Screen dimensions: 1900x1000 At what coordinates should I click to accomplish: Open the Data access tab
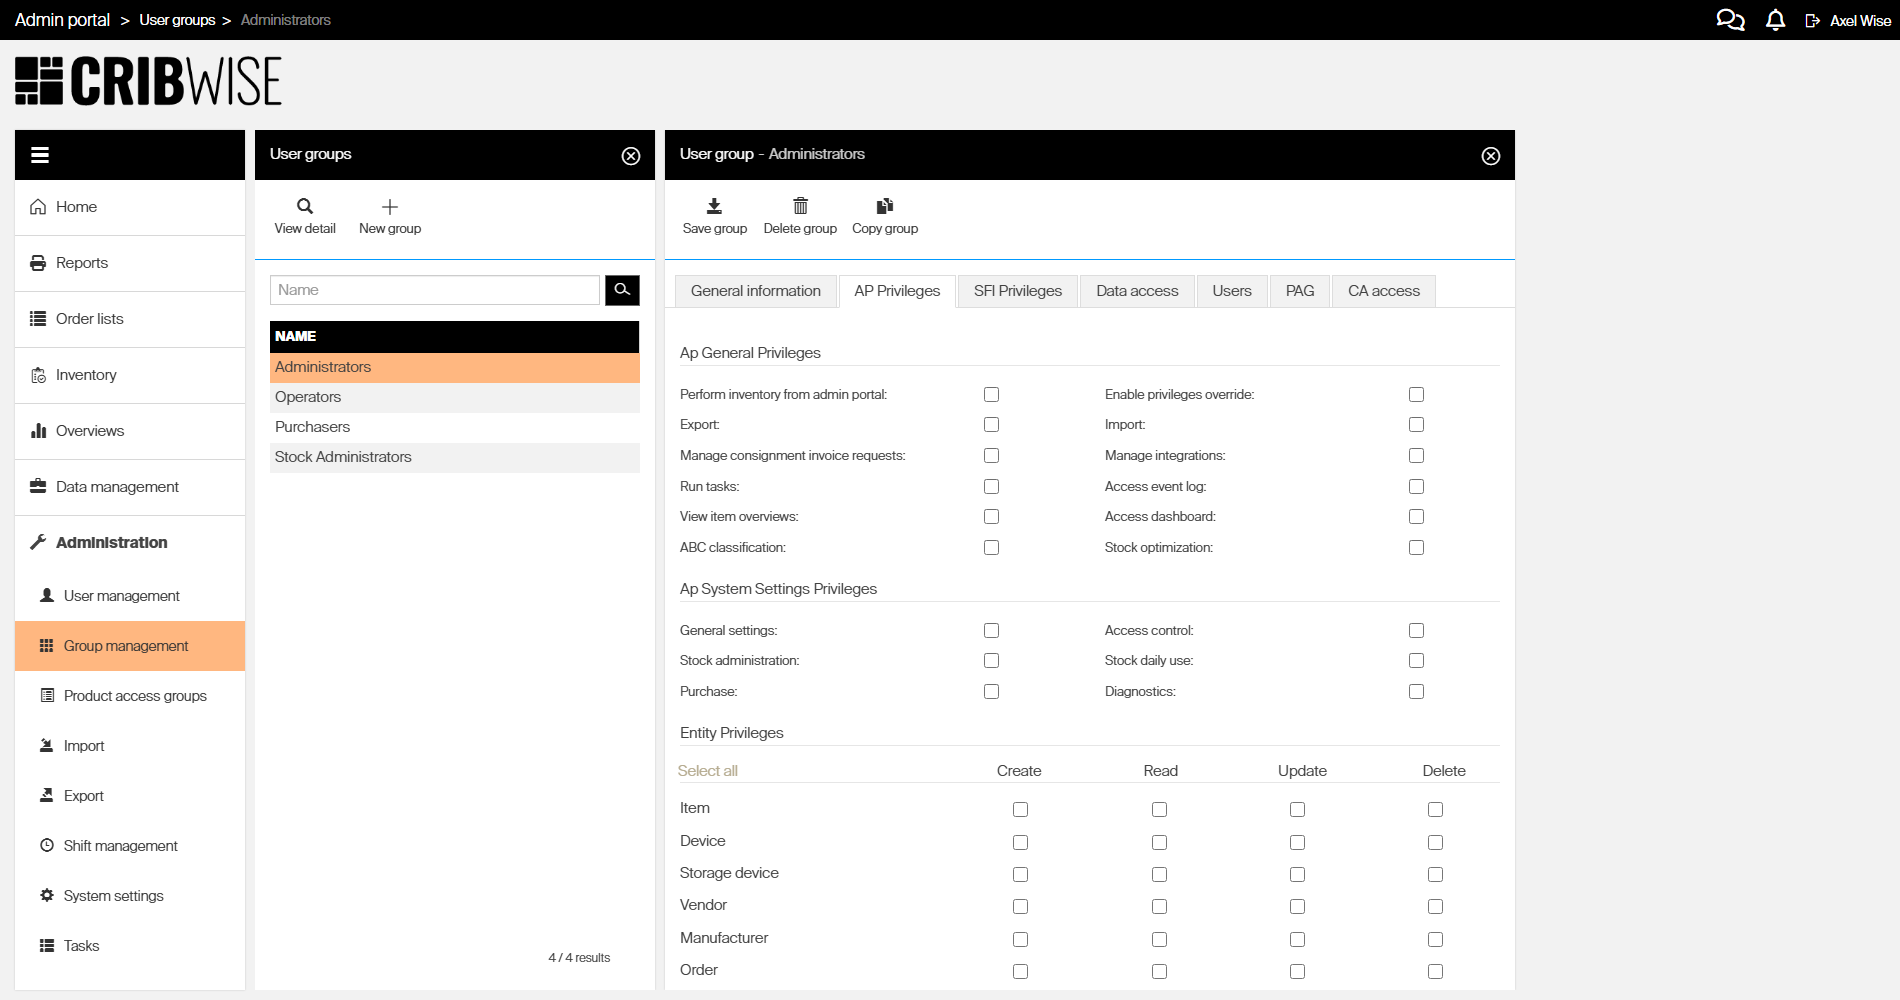click(x=1137, y=291)
